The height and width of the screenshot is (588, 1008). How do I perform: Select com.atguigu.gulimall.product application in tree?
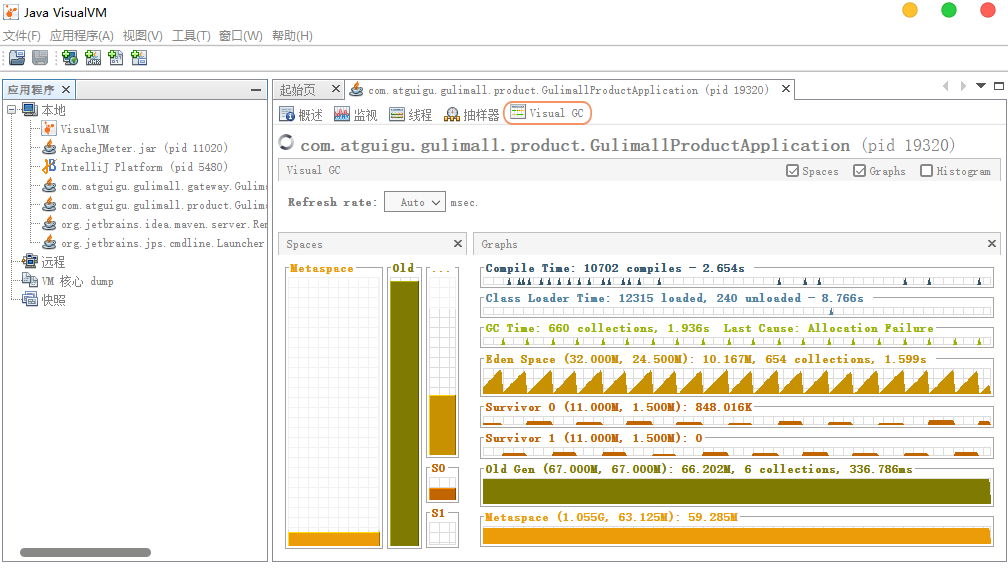click(163, 206)
